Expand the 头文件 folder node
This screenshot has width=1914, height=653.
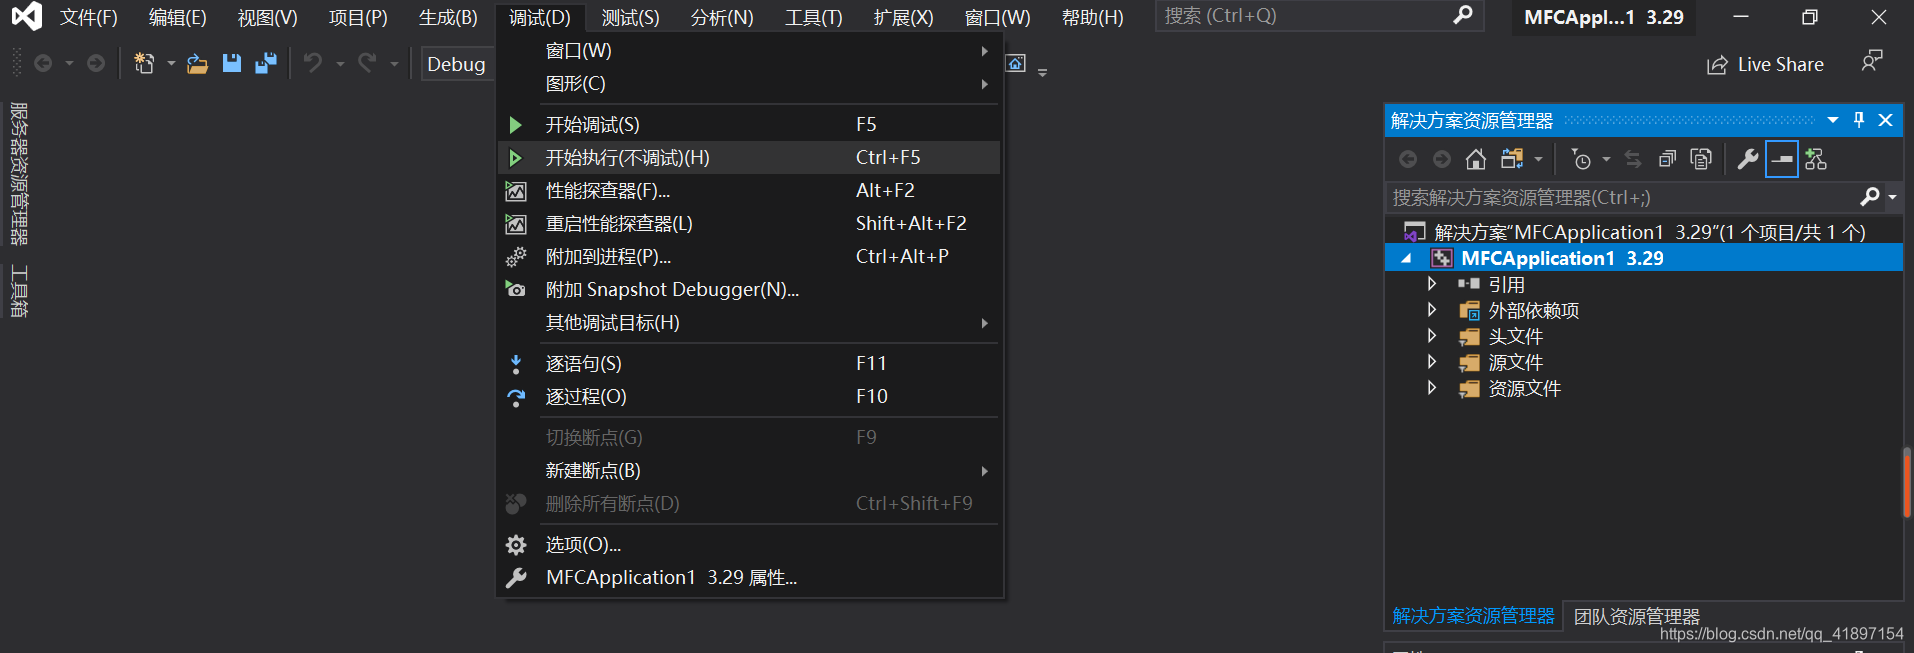point(1432,336)
